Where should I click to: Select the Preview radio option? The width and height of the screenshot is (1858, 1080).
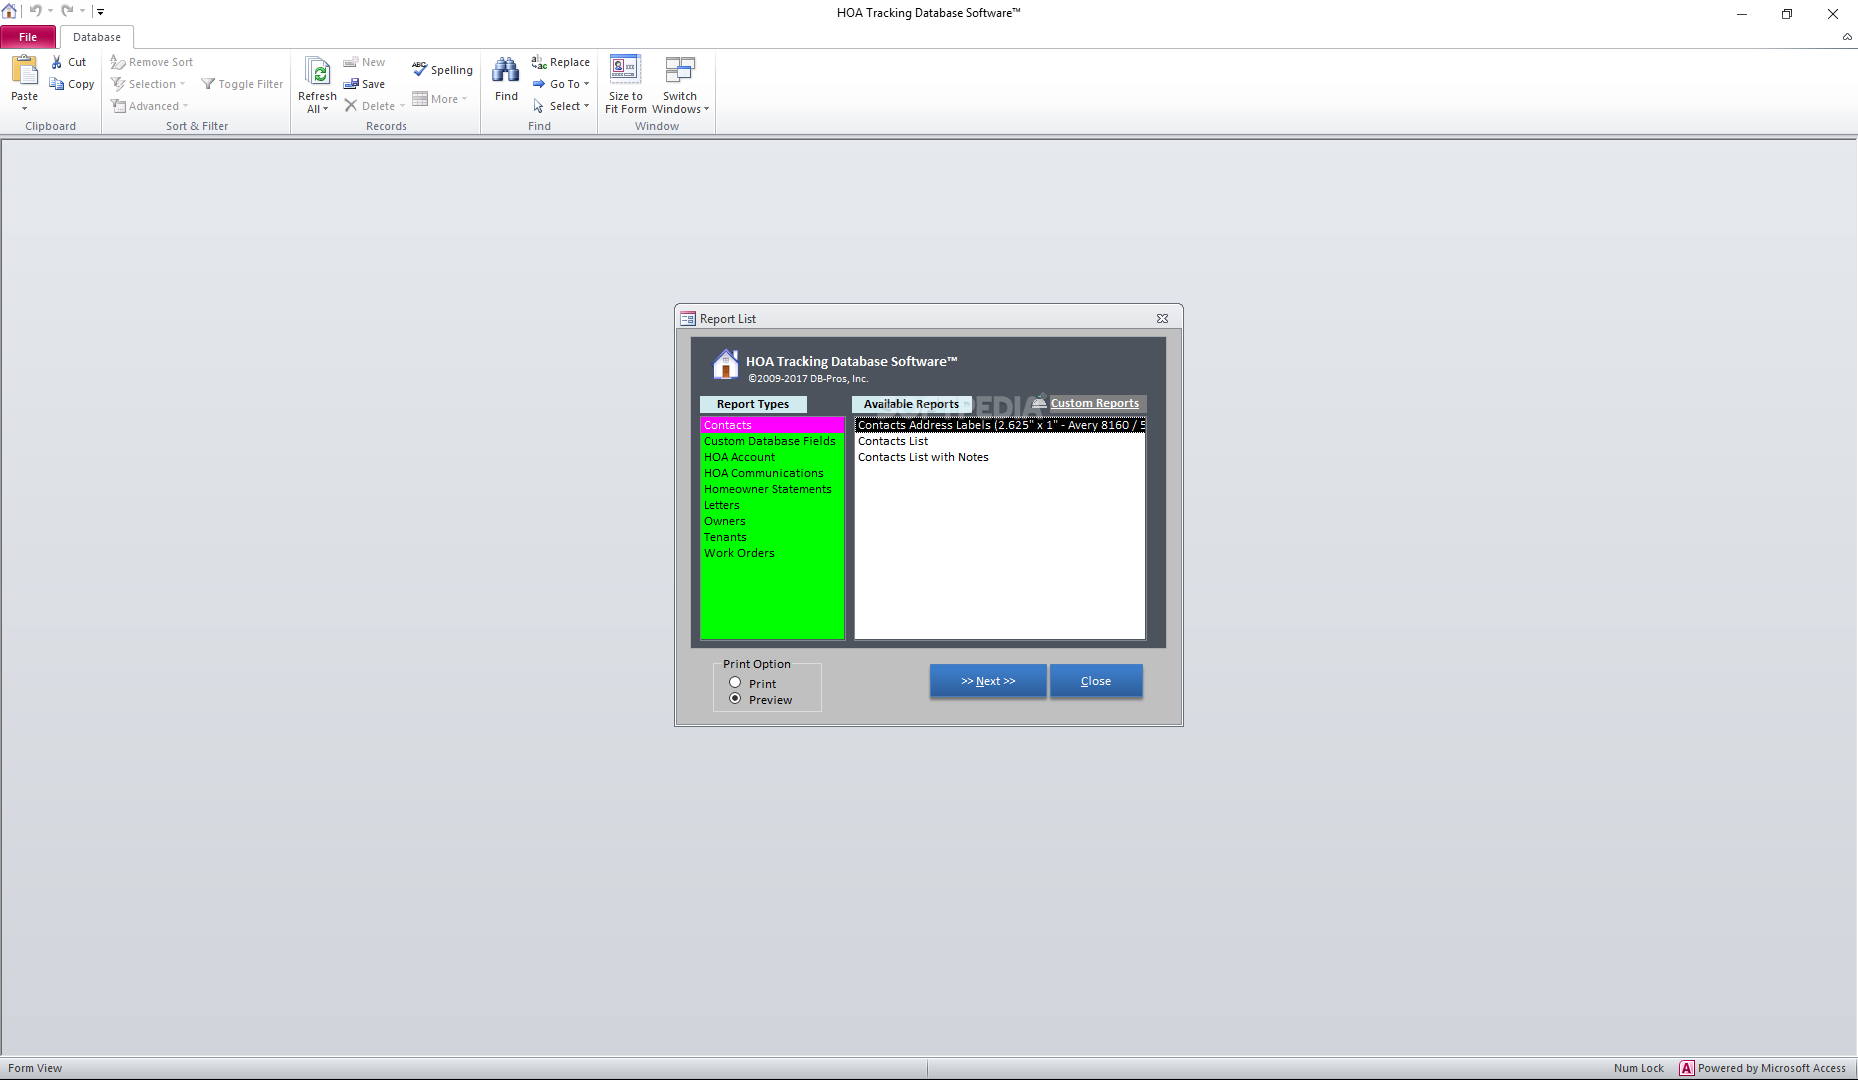(x=735, y=699)
